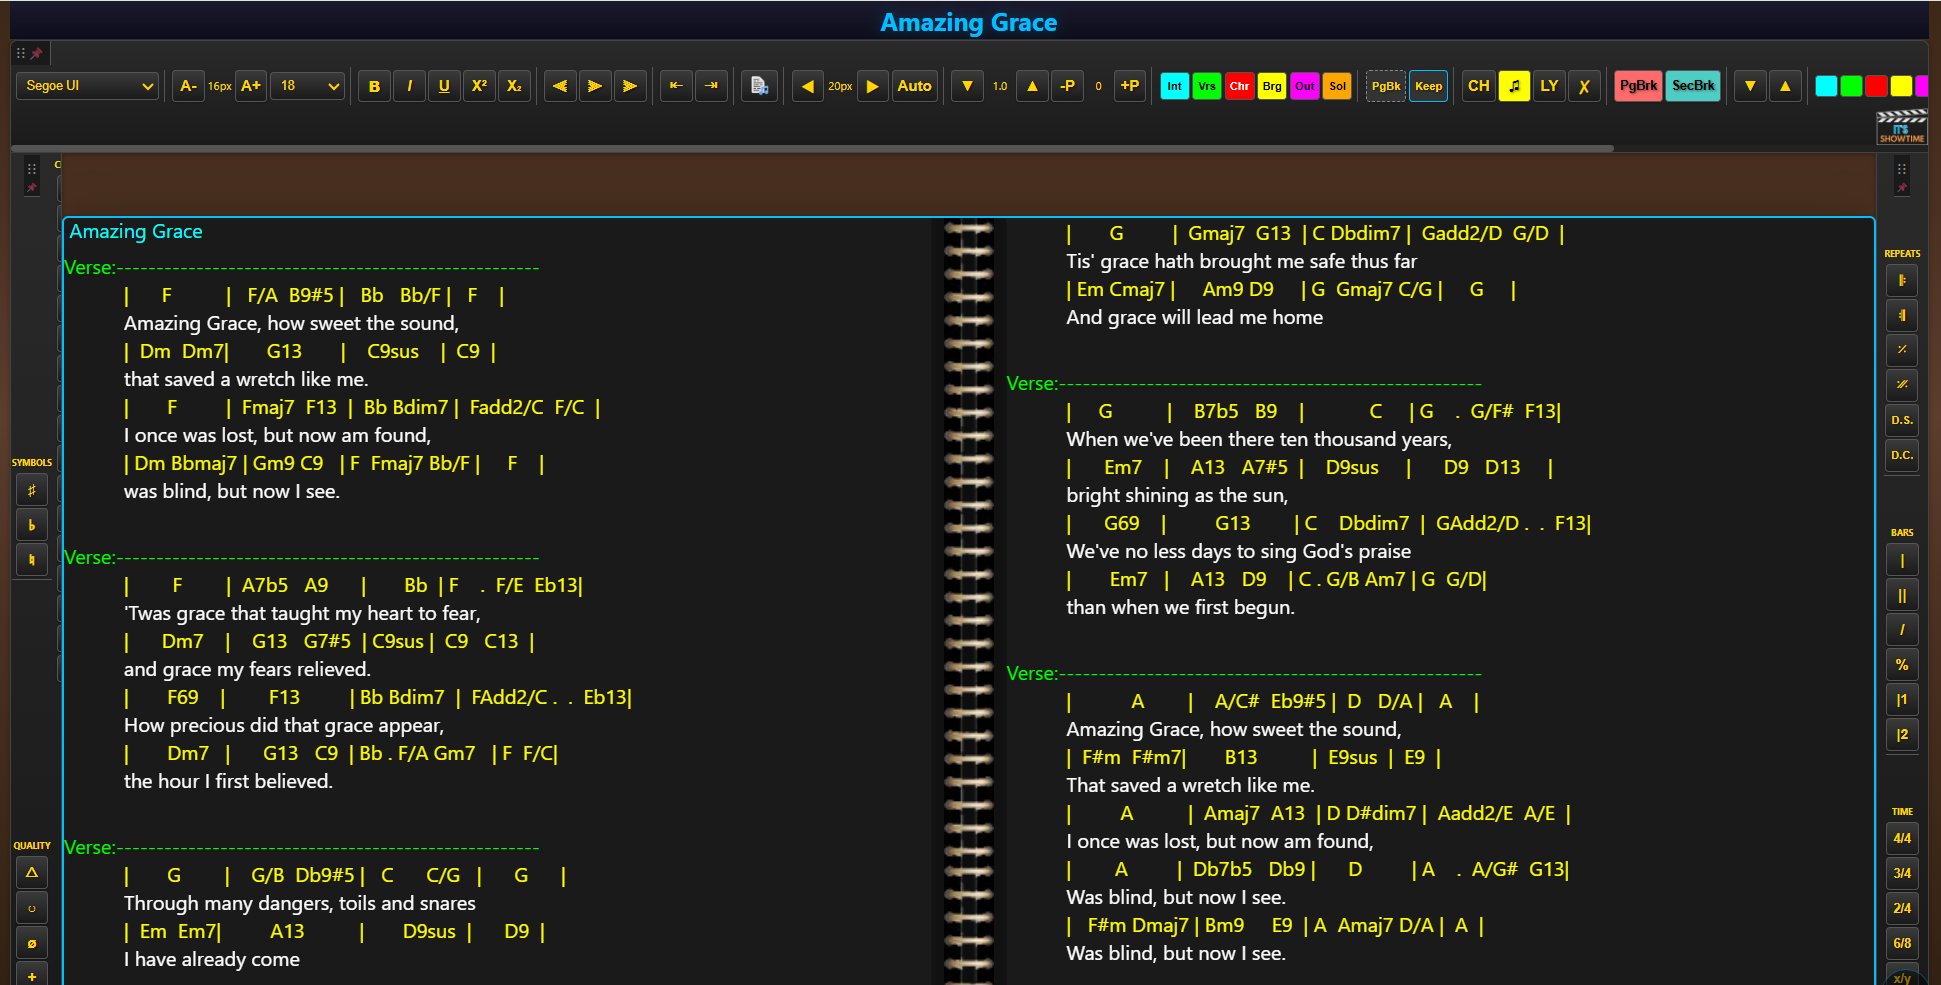Enable the Keep option

[x=1428, y=86]
